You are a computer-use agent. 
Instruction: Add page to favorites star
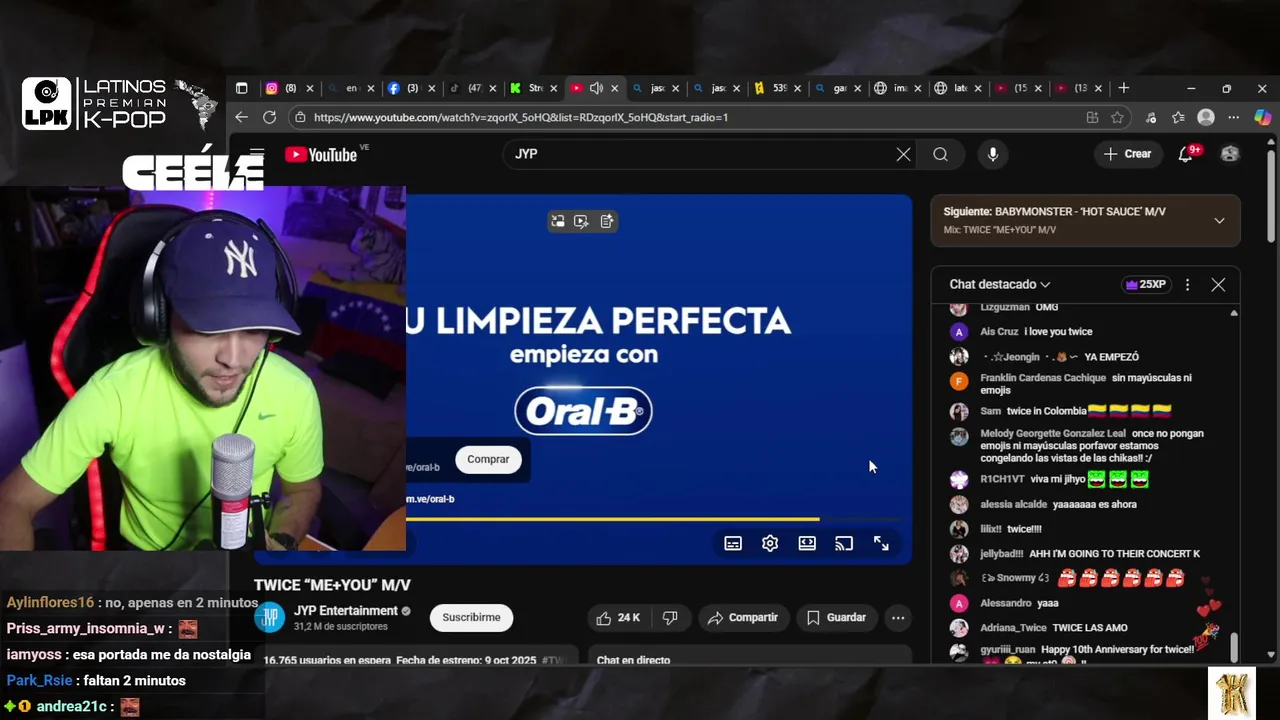pos(1117,117)
